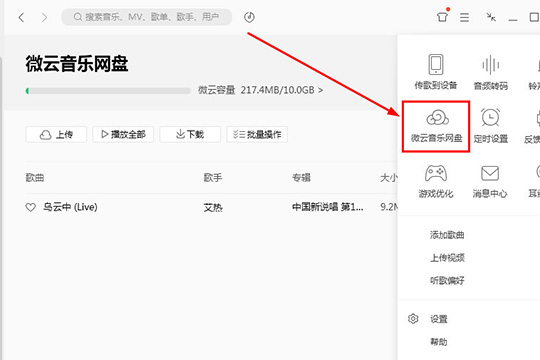The width and height of the screenshot is (540, 360).
Task: Open 微云音乐网盘 cloud icon
Action: coord(437,118)
